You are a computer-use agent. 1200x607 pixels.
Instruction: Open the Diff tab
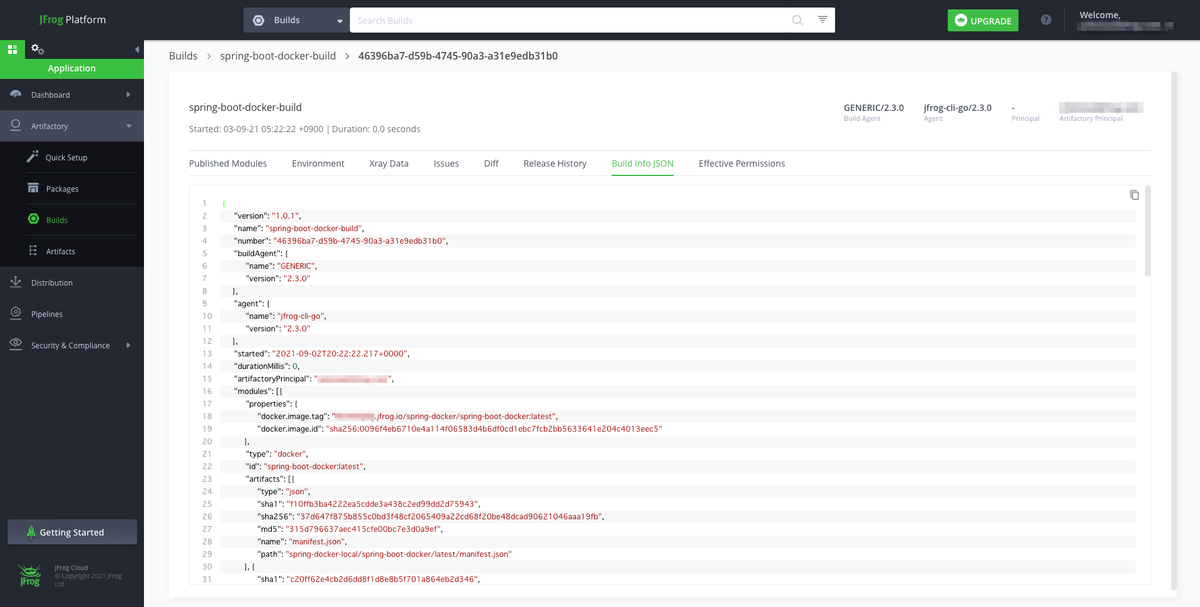491,163
